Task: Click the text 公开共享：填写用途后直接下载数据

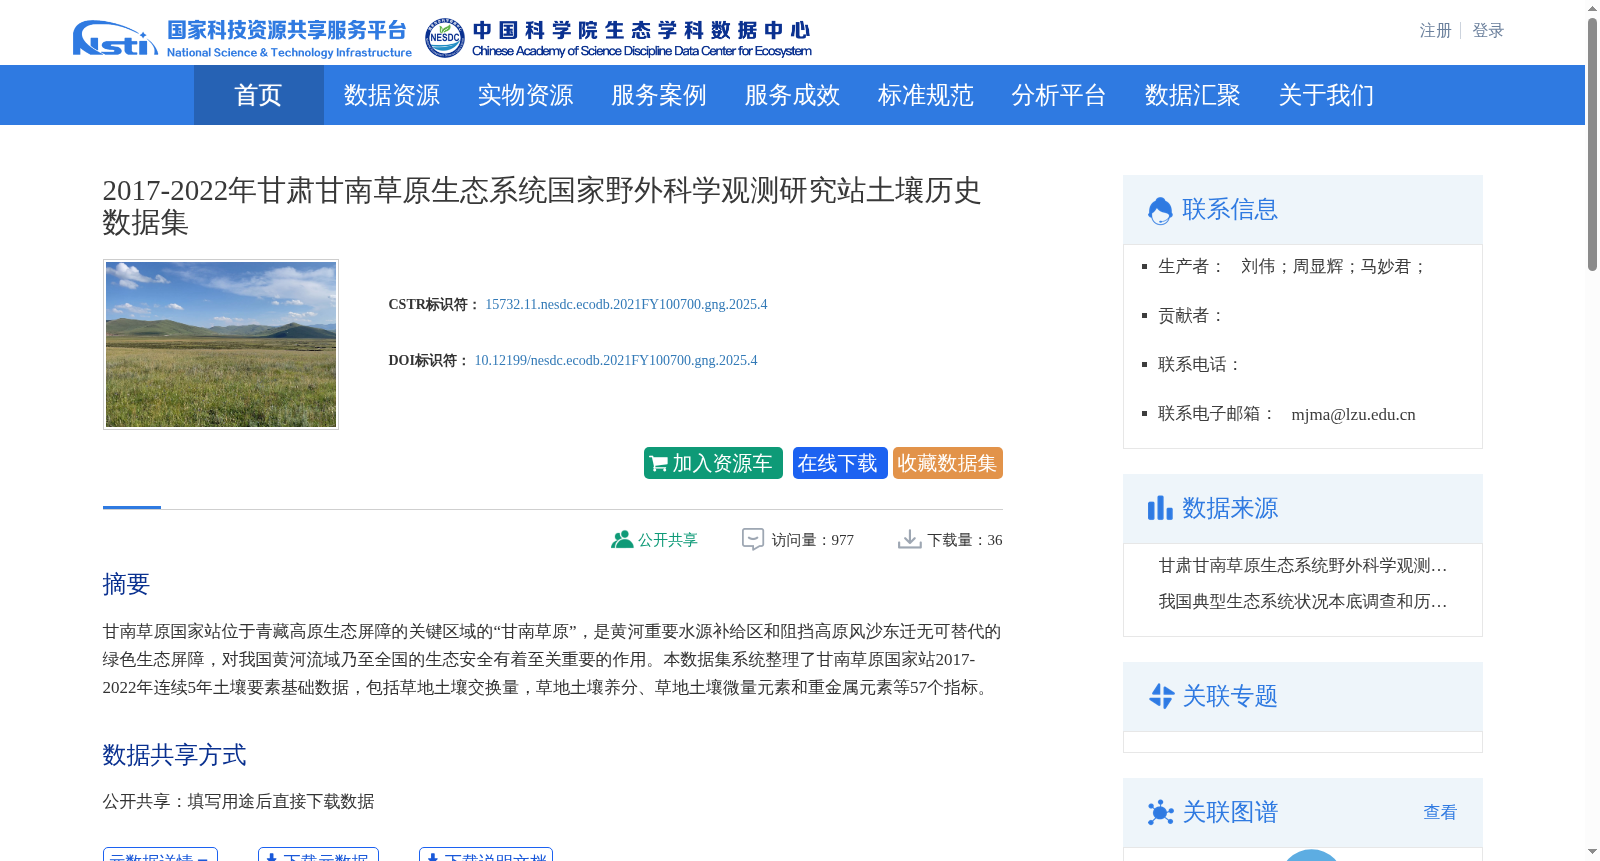Action: click(238, 801)
